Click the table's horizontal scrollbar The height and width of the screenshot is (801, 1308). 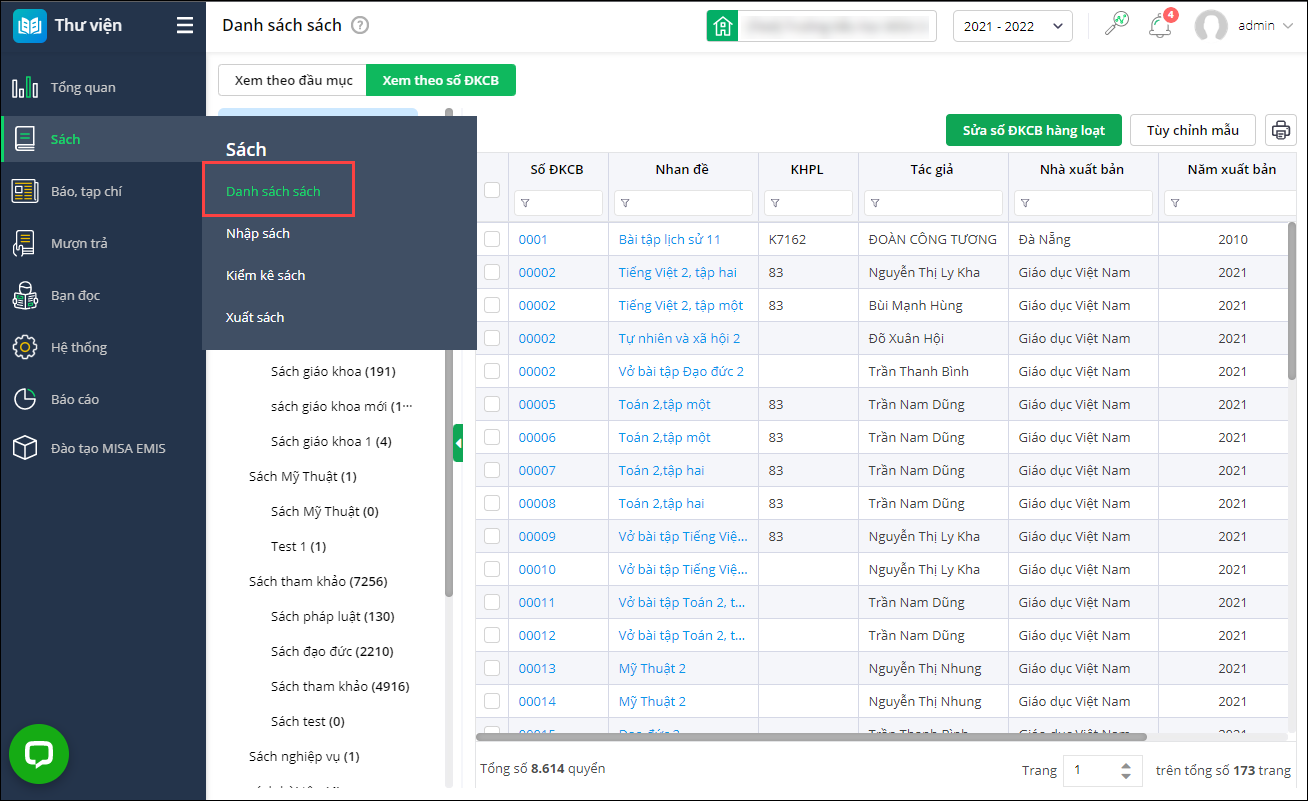click(x=811, y=737)
